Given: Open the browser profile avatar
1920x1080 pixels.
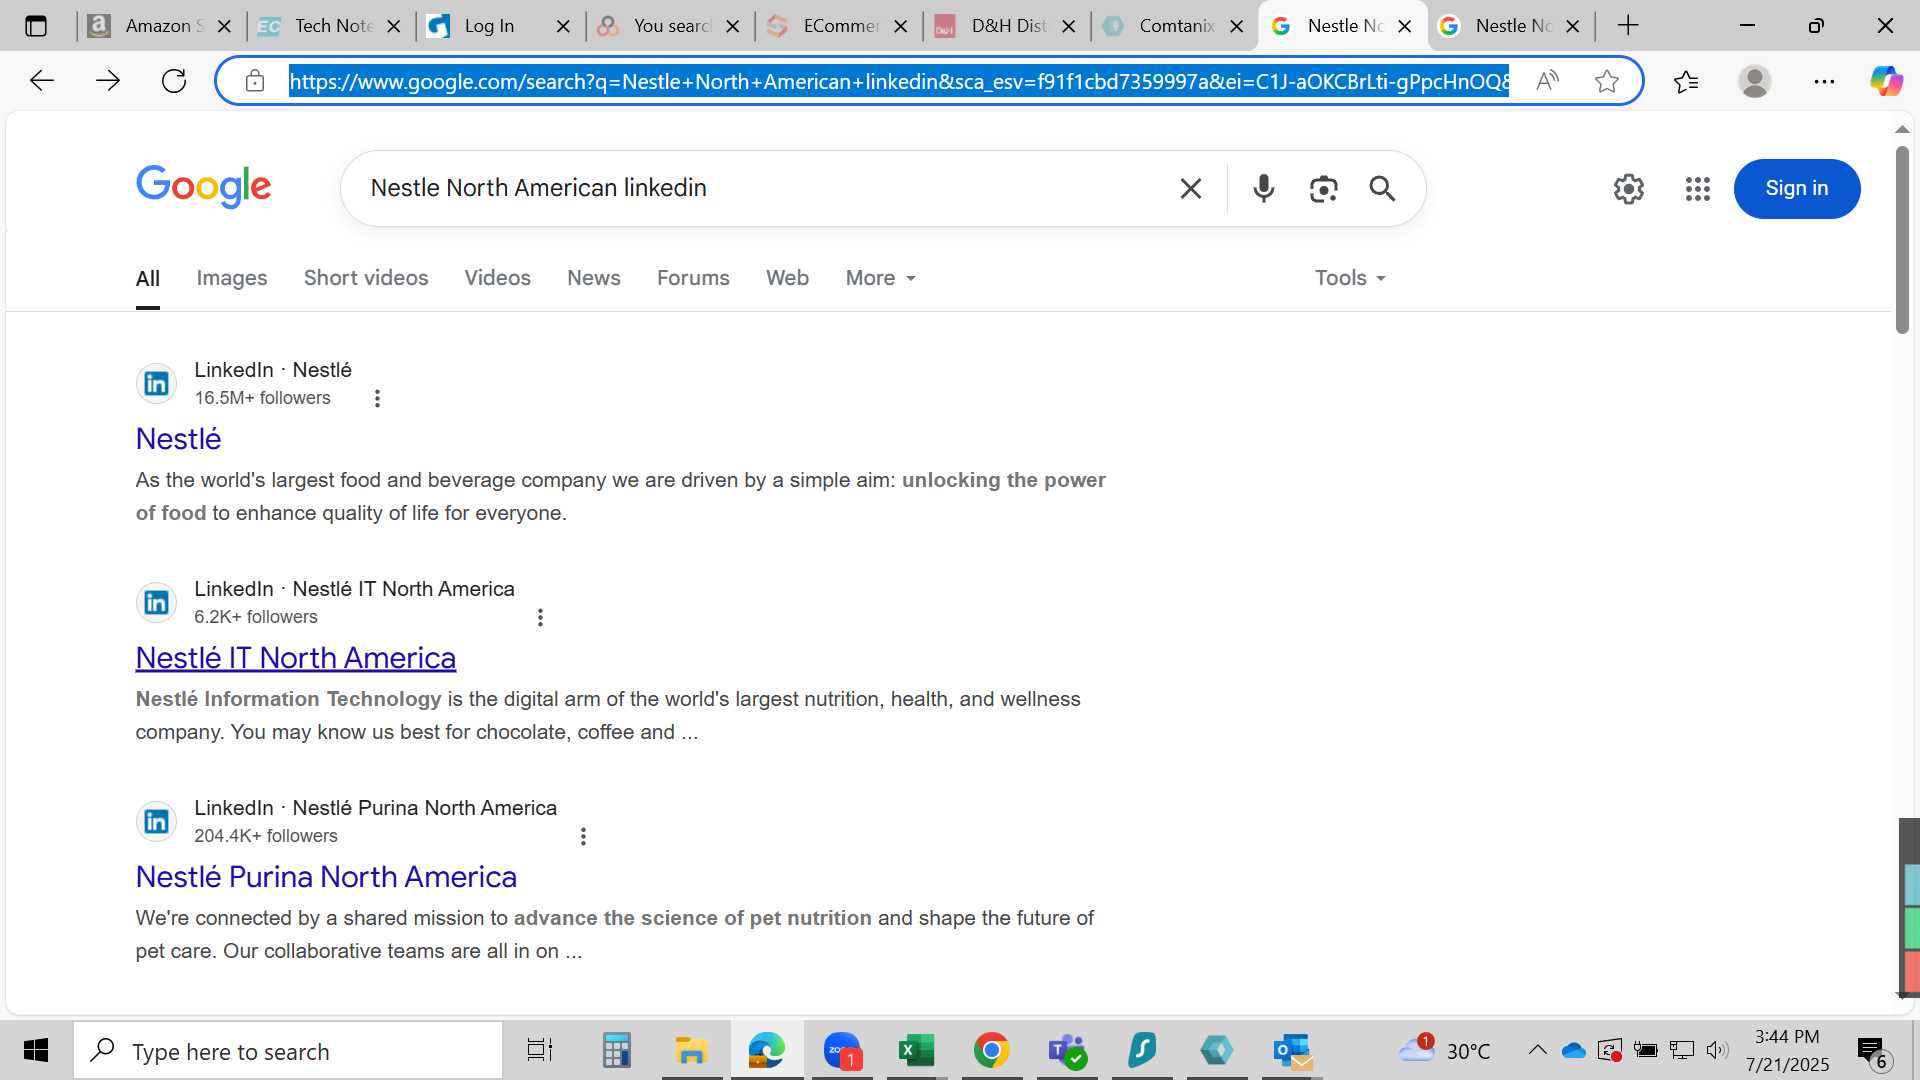Looking at the screenshot, I should click(1755, 81).
